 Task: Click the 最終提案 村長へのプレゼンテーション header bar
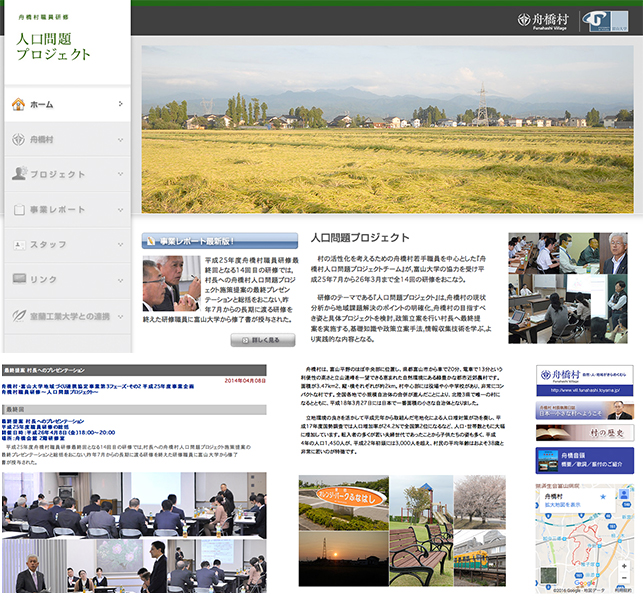[x=134, y=370]
